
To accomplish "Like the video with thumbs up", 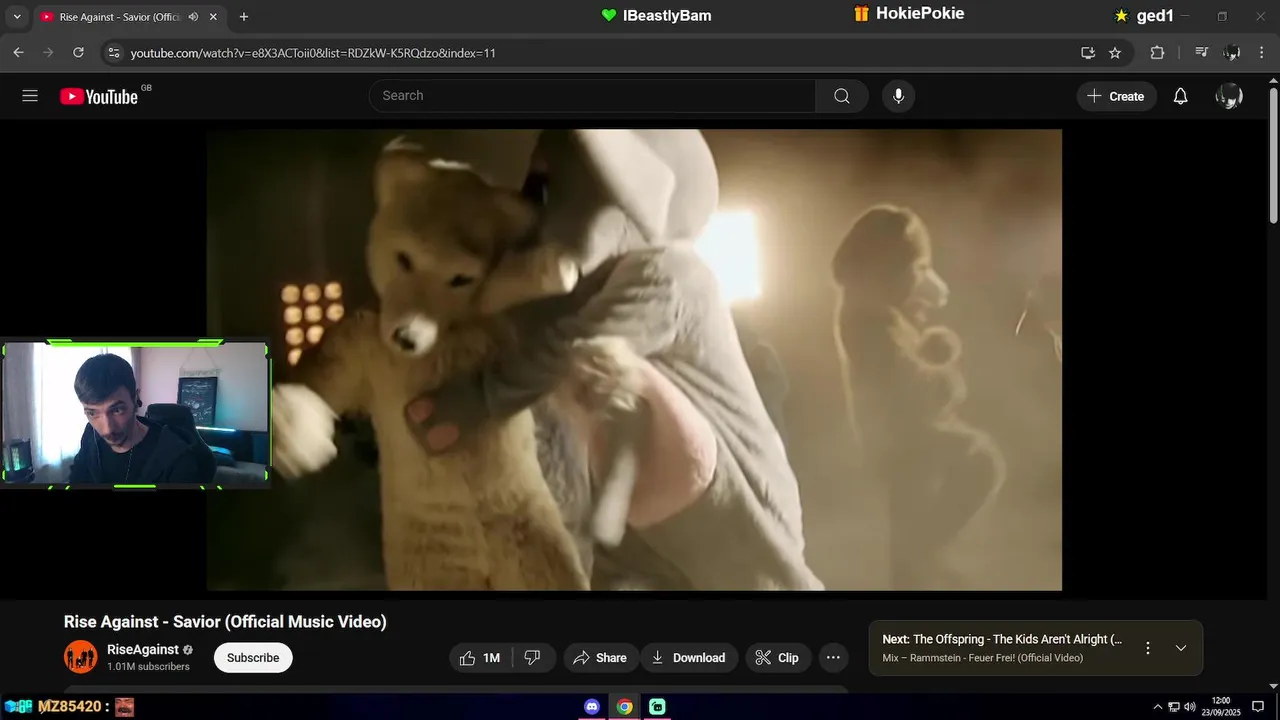I will click(481, 658).
